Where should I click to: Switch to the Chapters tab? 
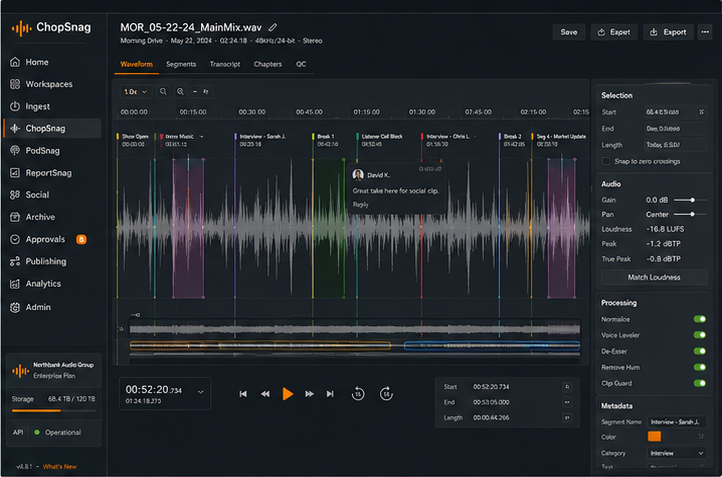[x=268, y=64]
